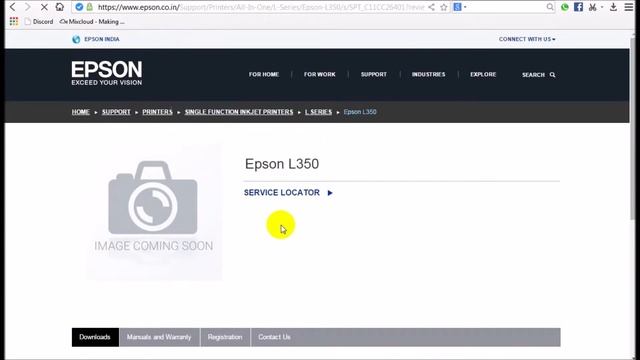The image size is (640, 360).
Task: Click the EPSON INDIA link
Action: click(x=102, y=39)
